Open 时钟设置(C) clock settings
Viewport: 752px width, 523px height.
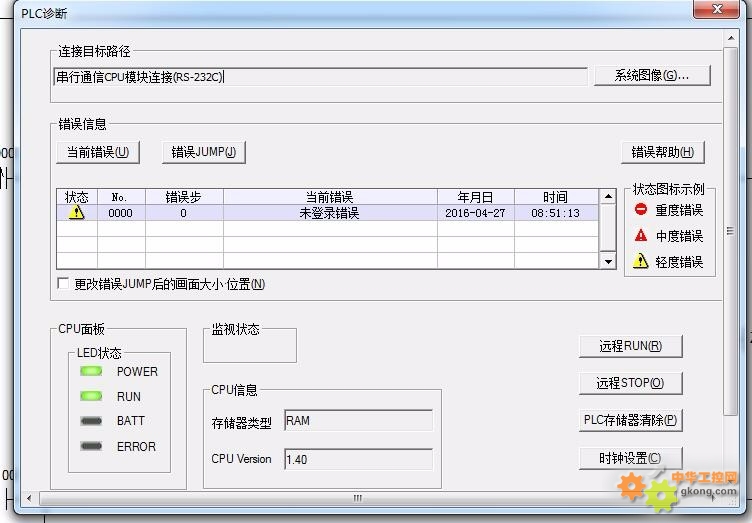pyautogui.click(x=631, y=458)
